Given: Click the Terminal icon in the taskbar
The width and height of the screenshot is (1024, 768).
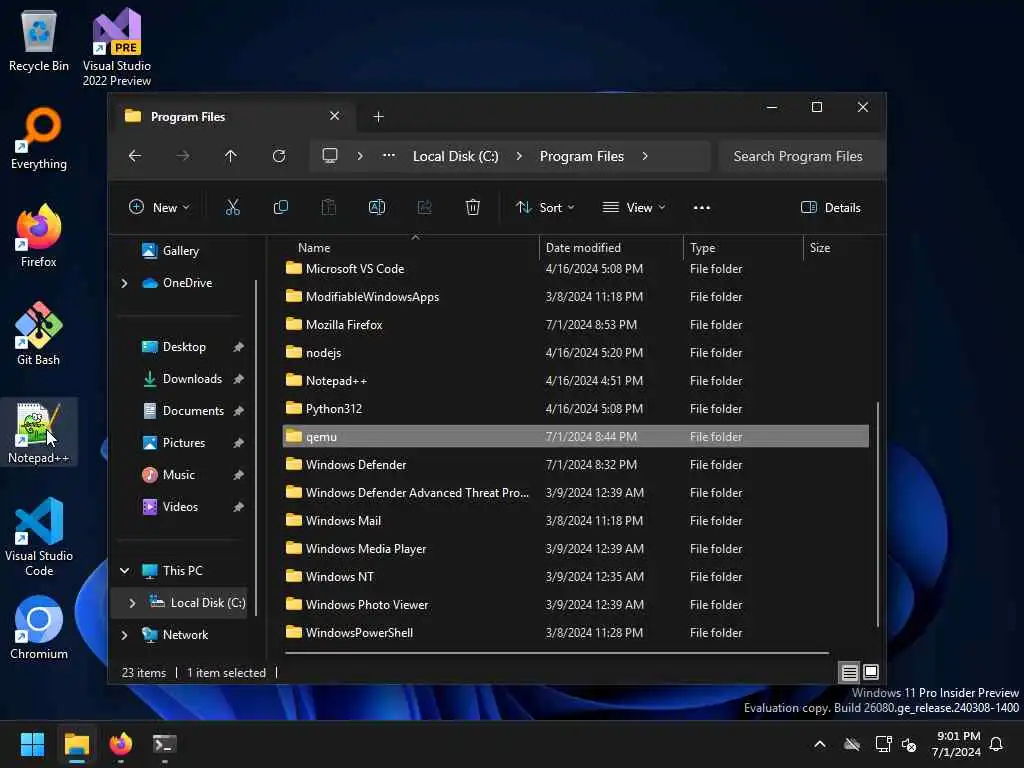Looking at the screenshot, I should point(165,744).
